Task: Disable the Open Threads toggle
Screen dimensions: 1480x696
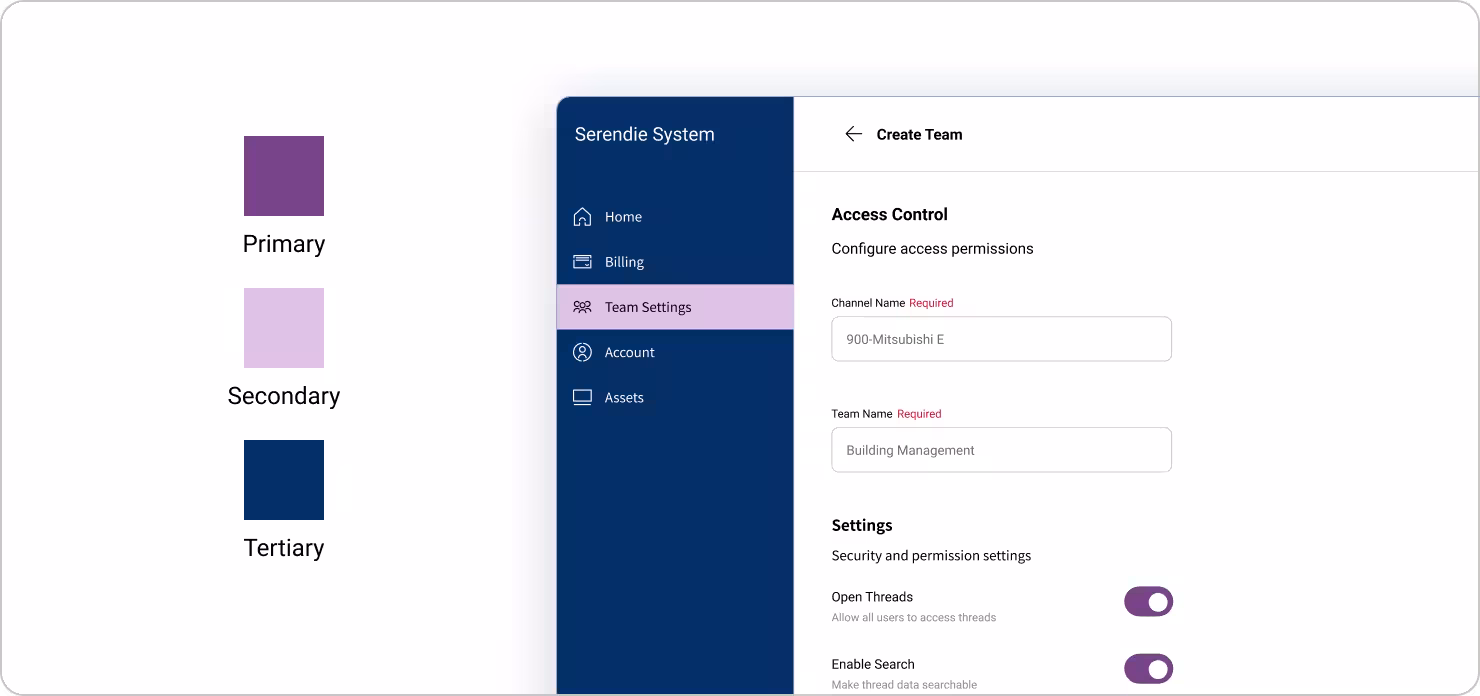Action: [x=1148, y=602]
